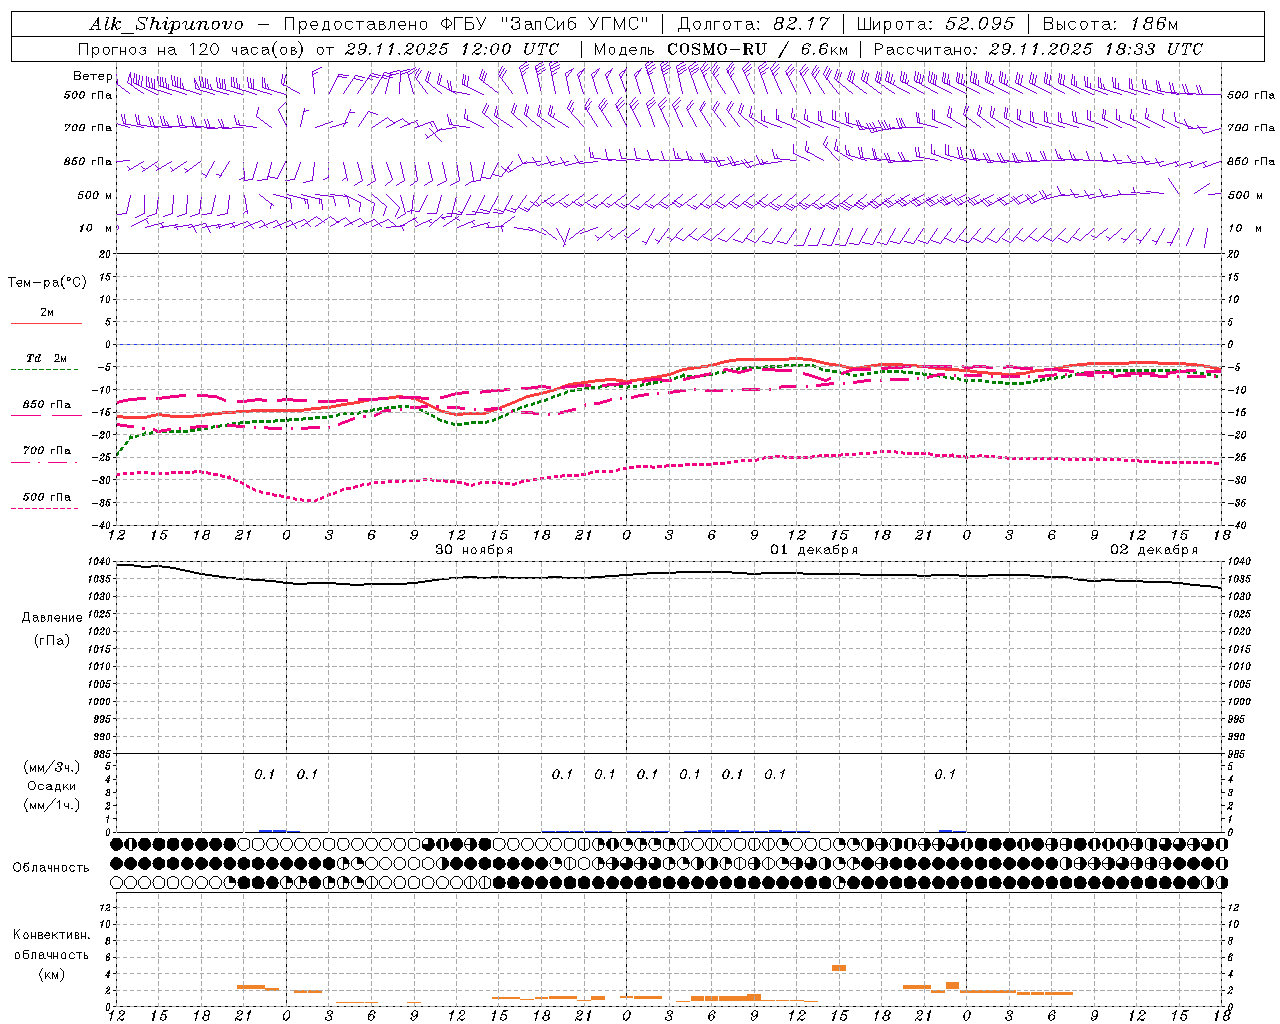Click the tallest orange convective cloud bar
Image resolution: width=1280 pixels, height=1024 pixels.
839,968
